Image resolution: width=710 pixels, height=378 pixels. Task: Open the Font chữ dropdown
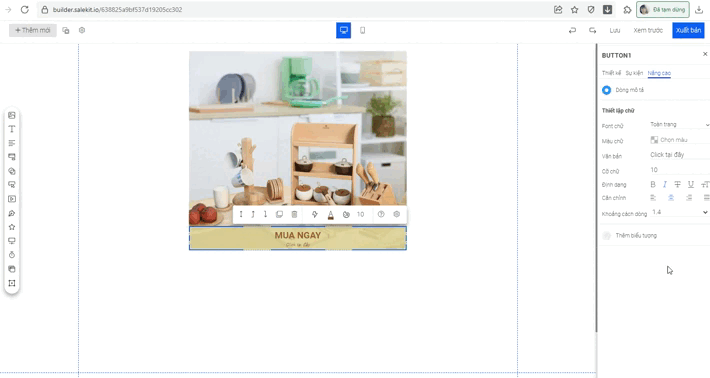[x=679, y=124]
